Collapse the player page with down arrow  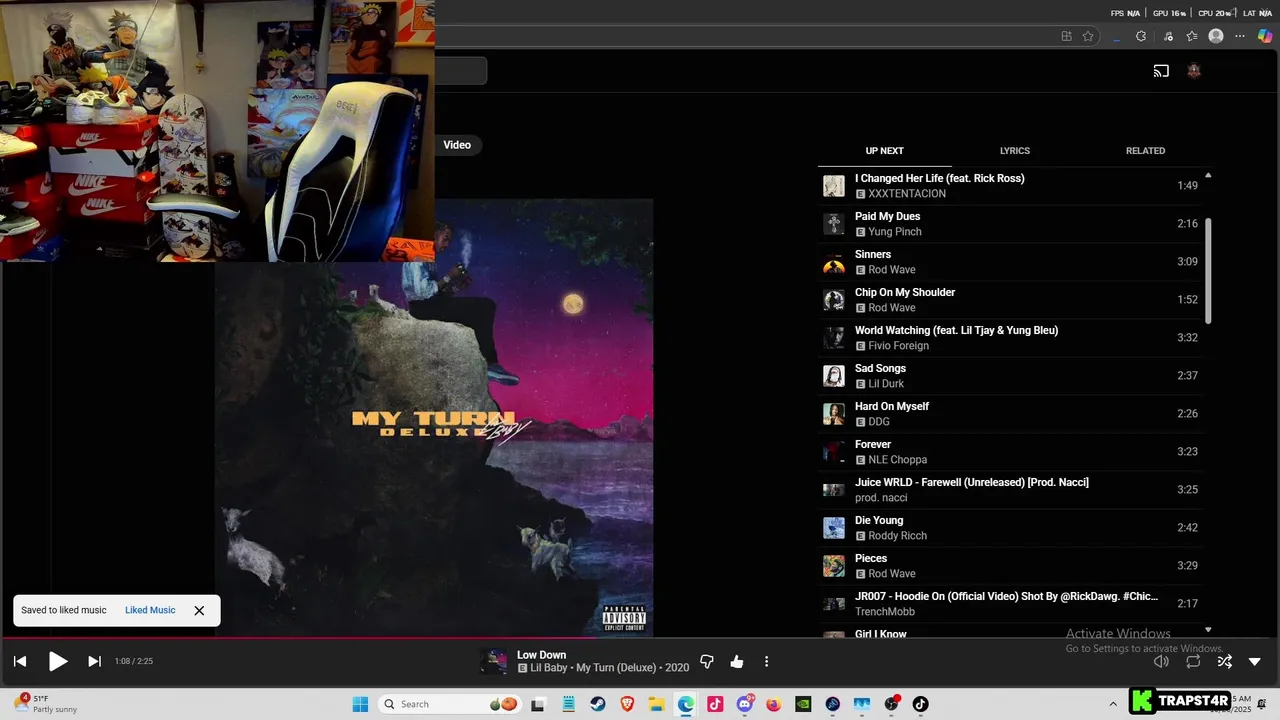pyautogui.click(x=1255, y=662)
